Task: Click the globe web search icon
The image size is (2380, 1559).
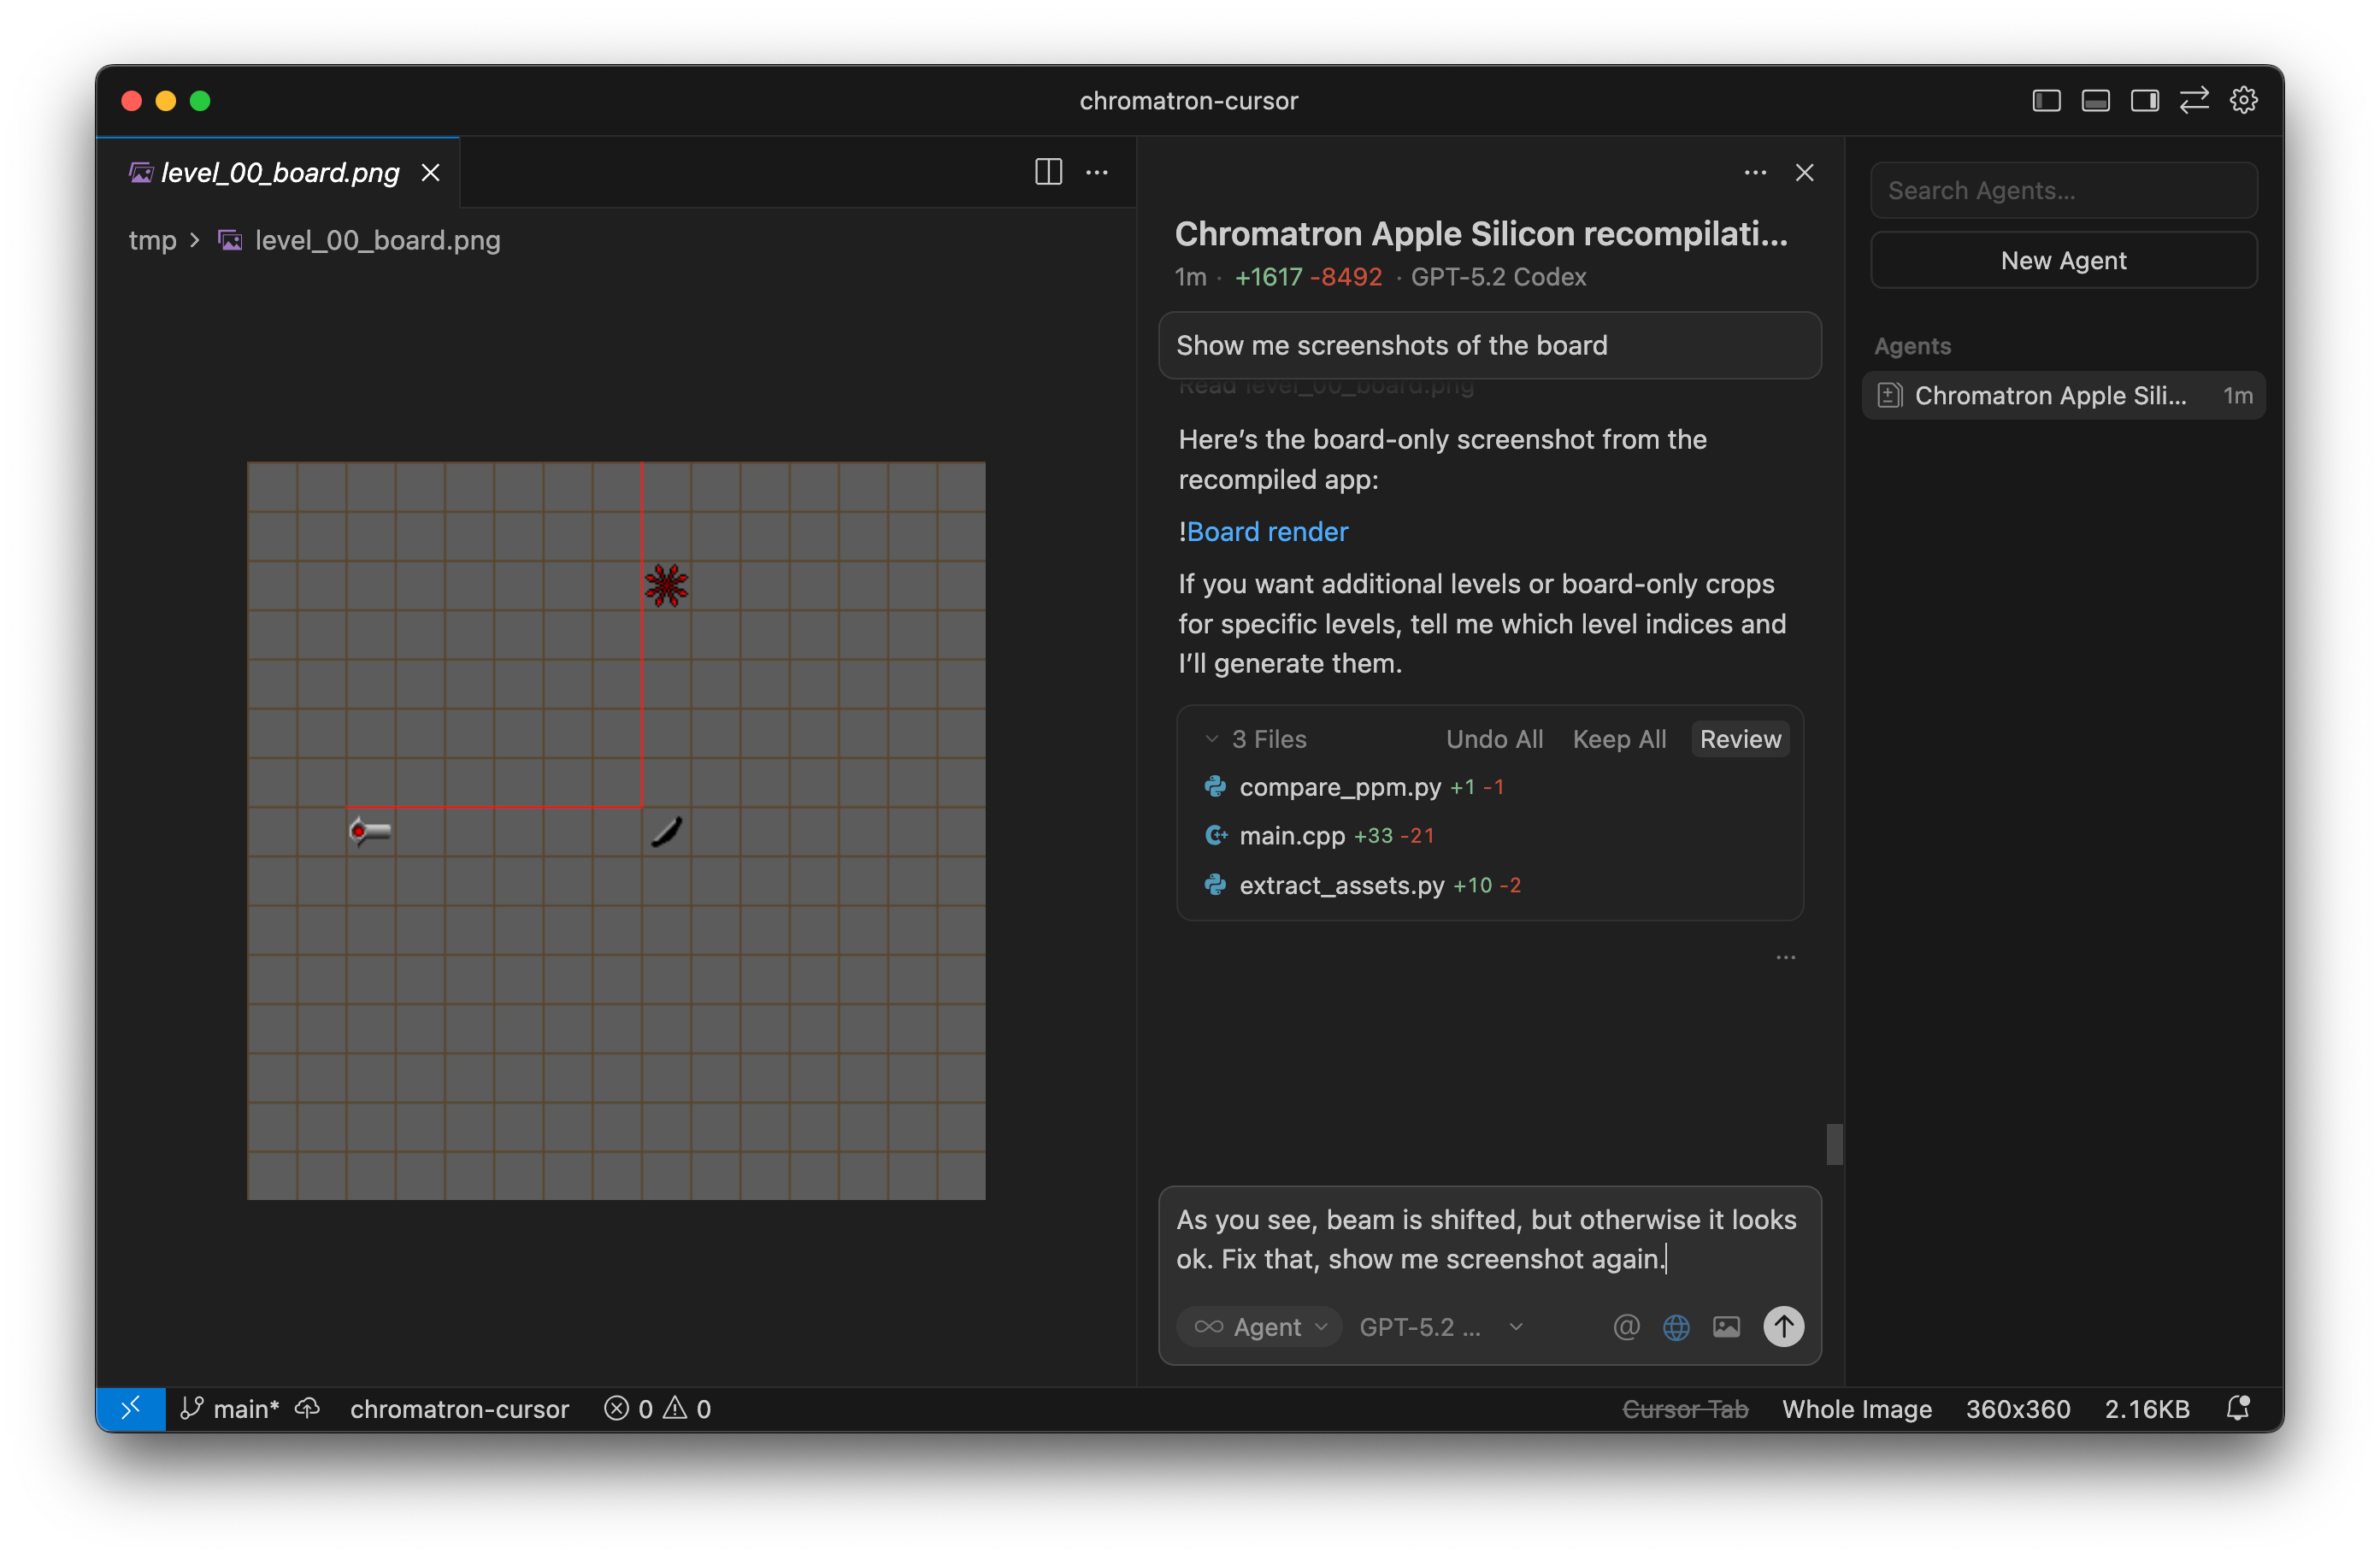Action: tap(1676, 1326)
